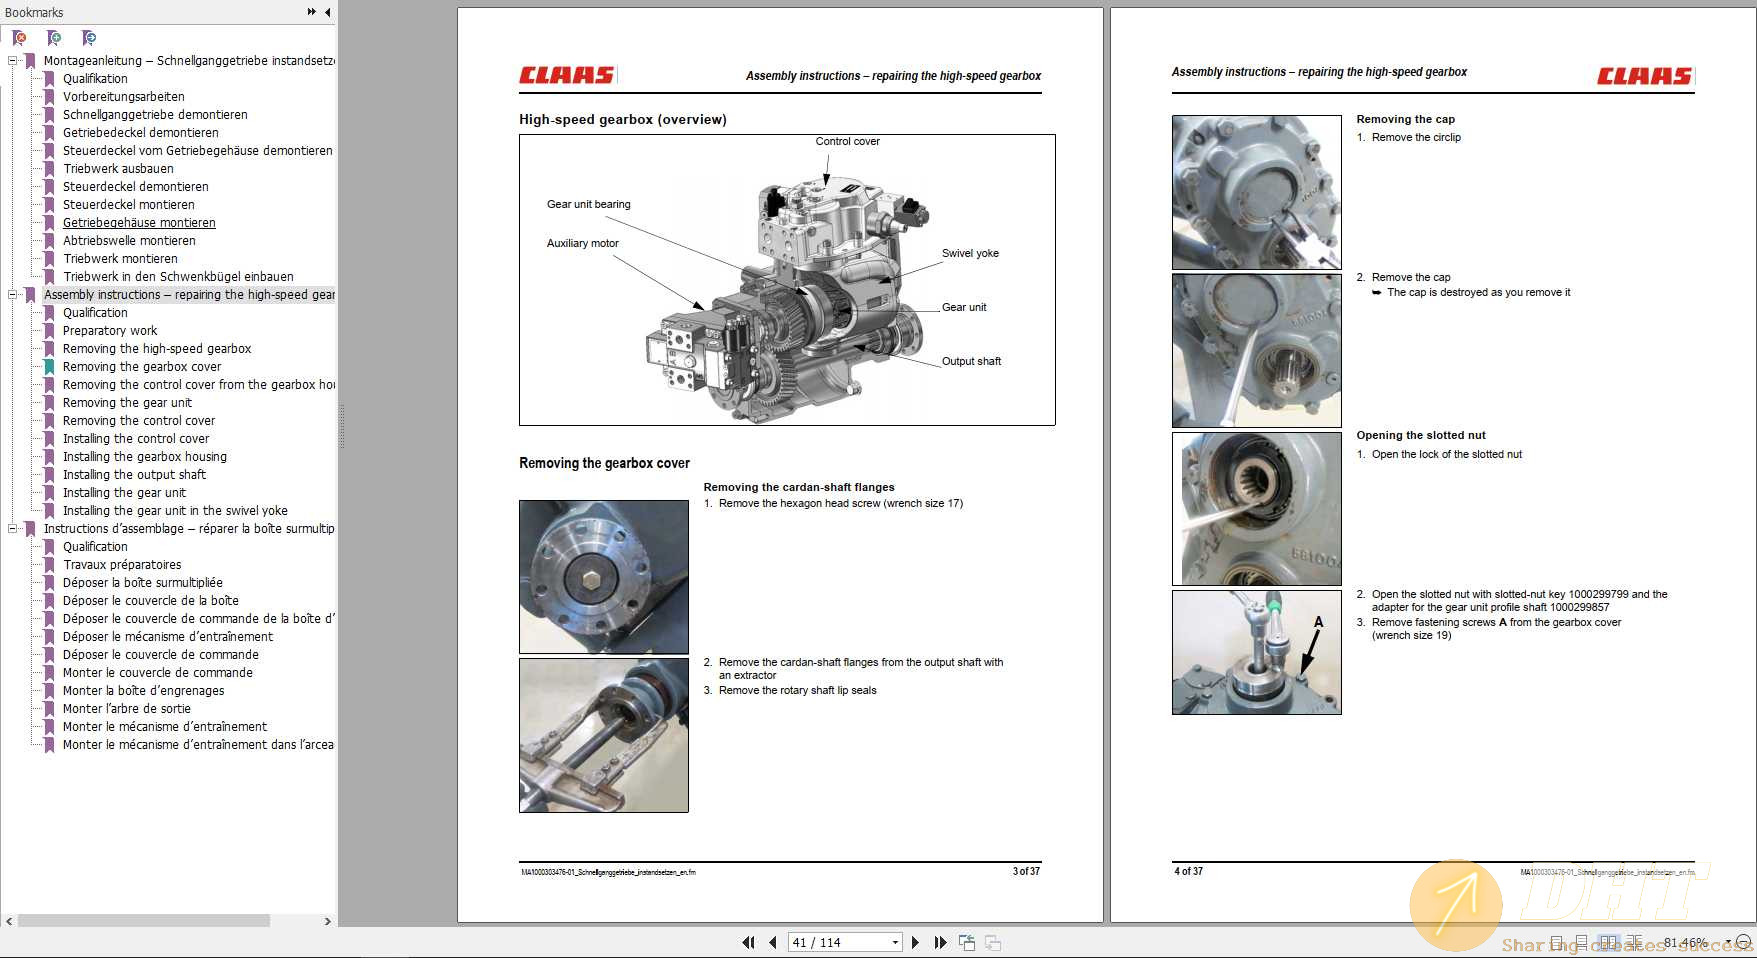
Task: Open the Vorbereitungsarbeiten bookmark
Action: [x=124, y=96]
